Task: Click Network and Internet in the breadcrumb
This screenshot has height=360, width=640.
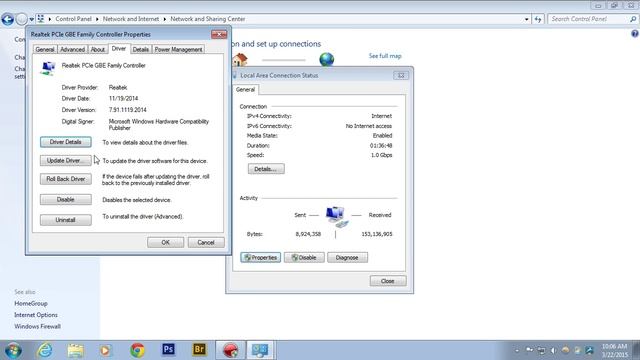Action: click(131, 19)
